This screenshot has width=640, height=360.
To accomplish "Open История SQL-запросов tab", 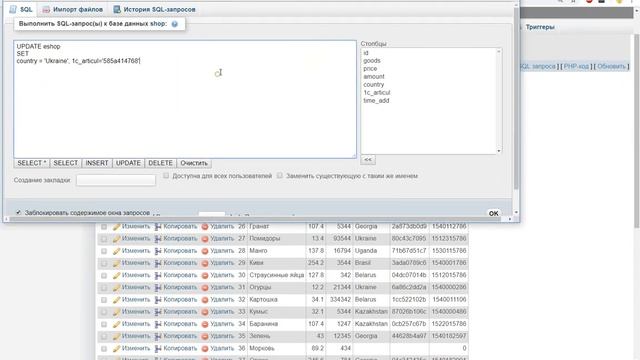I will tap(154, 9).
